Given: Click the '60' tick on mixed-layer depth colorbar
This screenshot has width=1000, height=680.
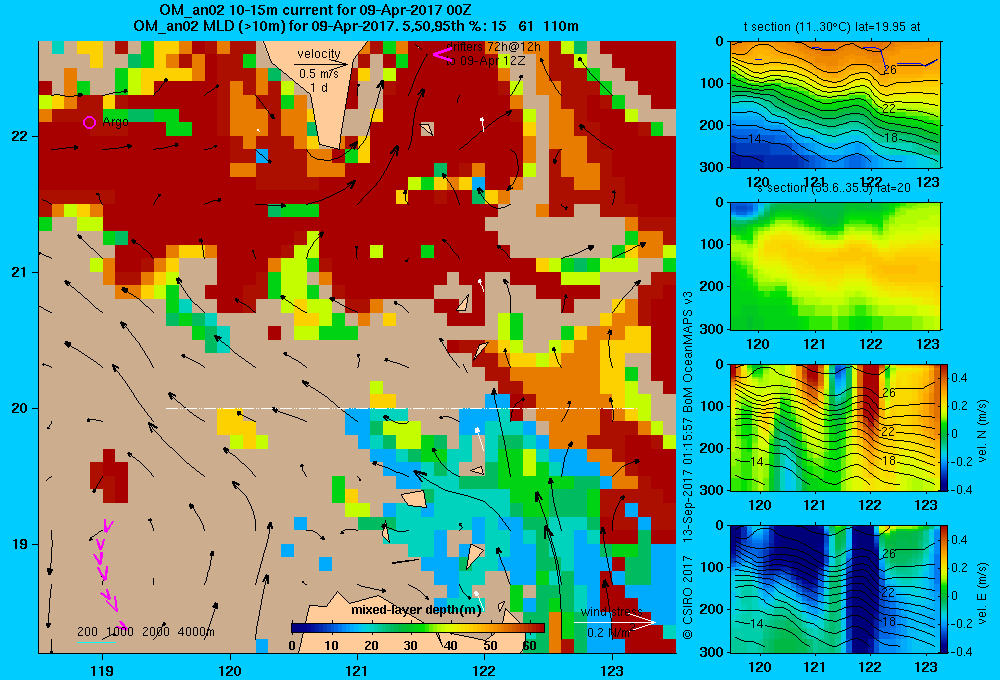Looking at the screenshot, I should 529,646.
